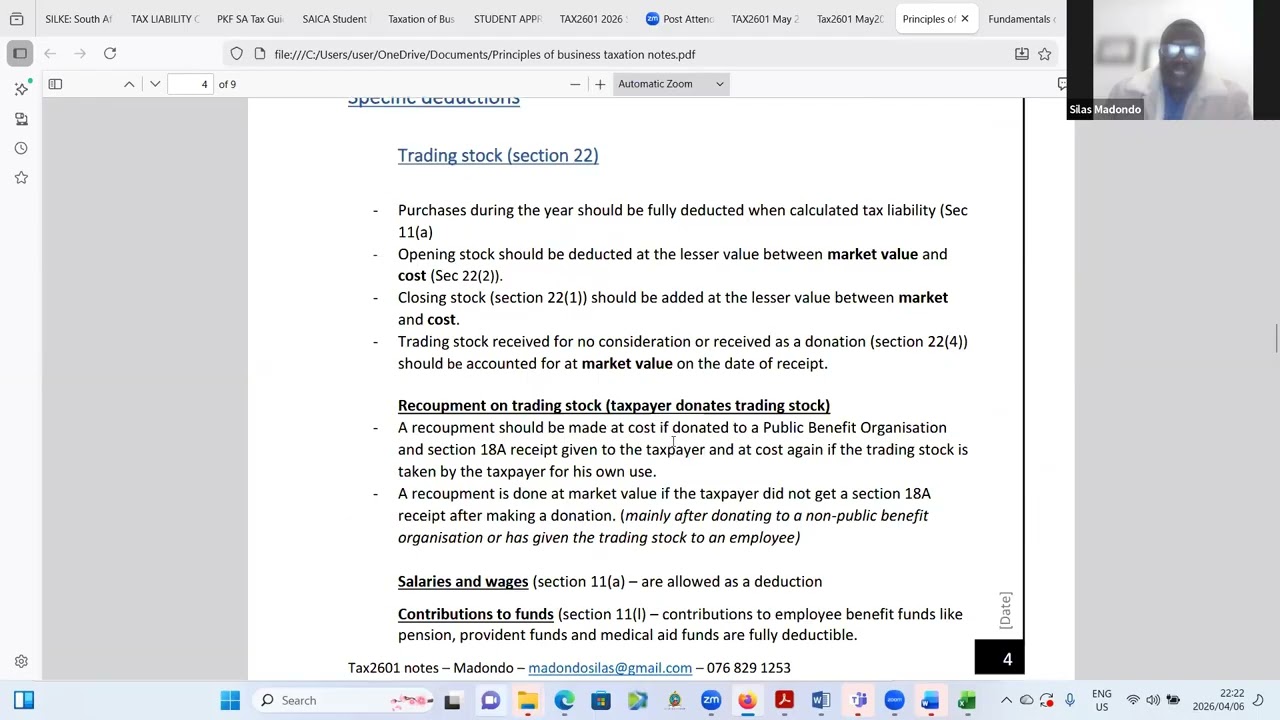Switch to the SAICA Student tab

[x=335, y=19]
